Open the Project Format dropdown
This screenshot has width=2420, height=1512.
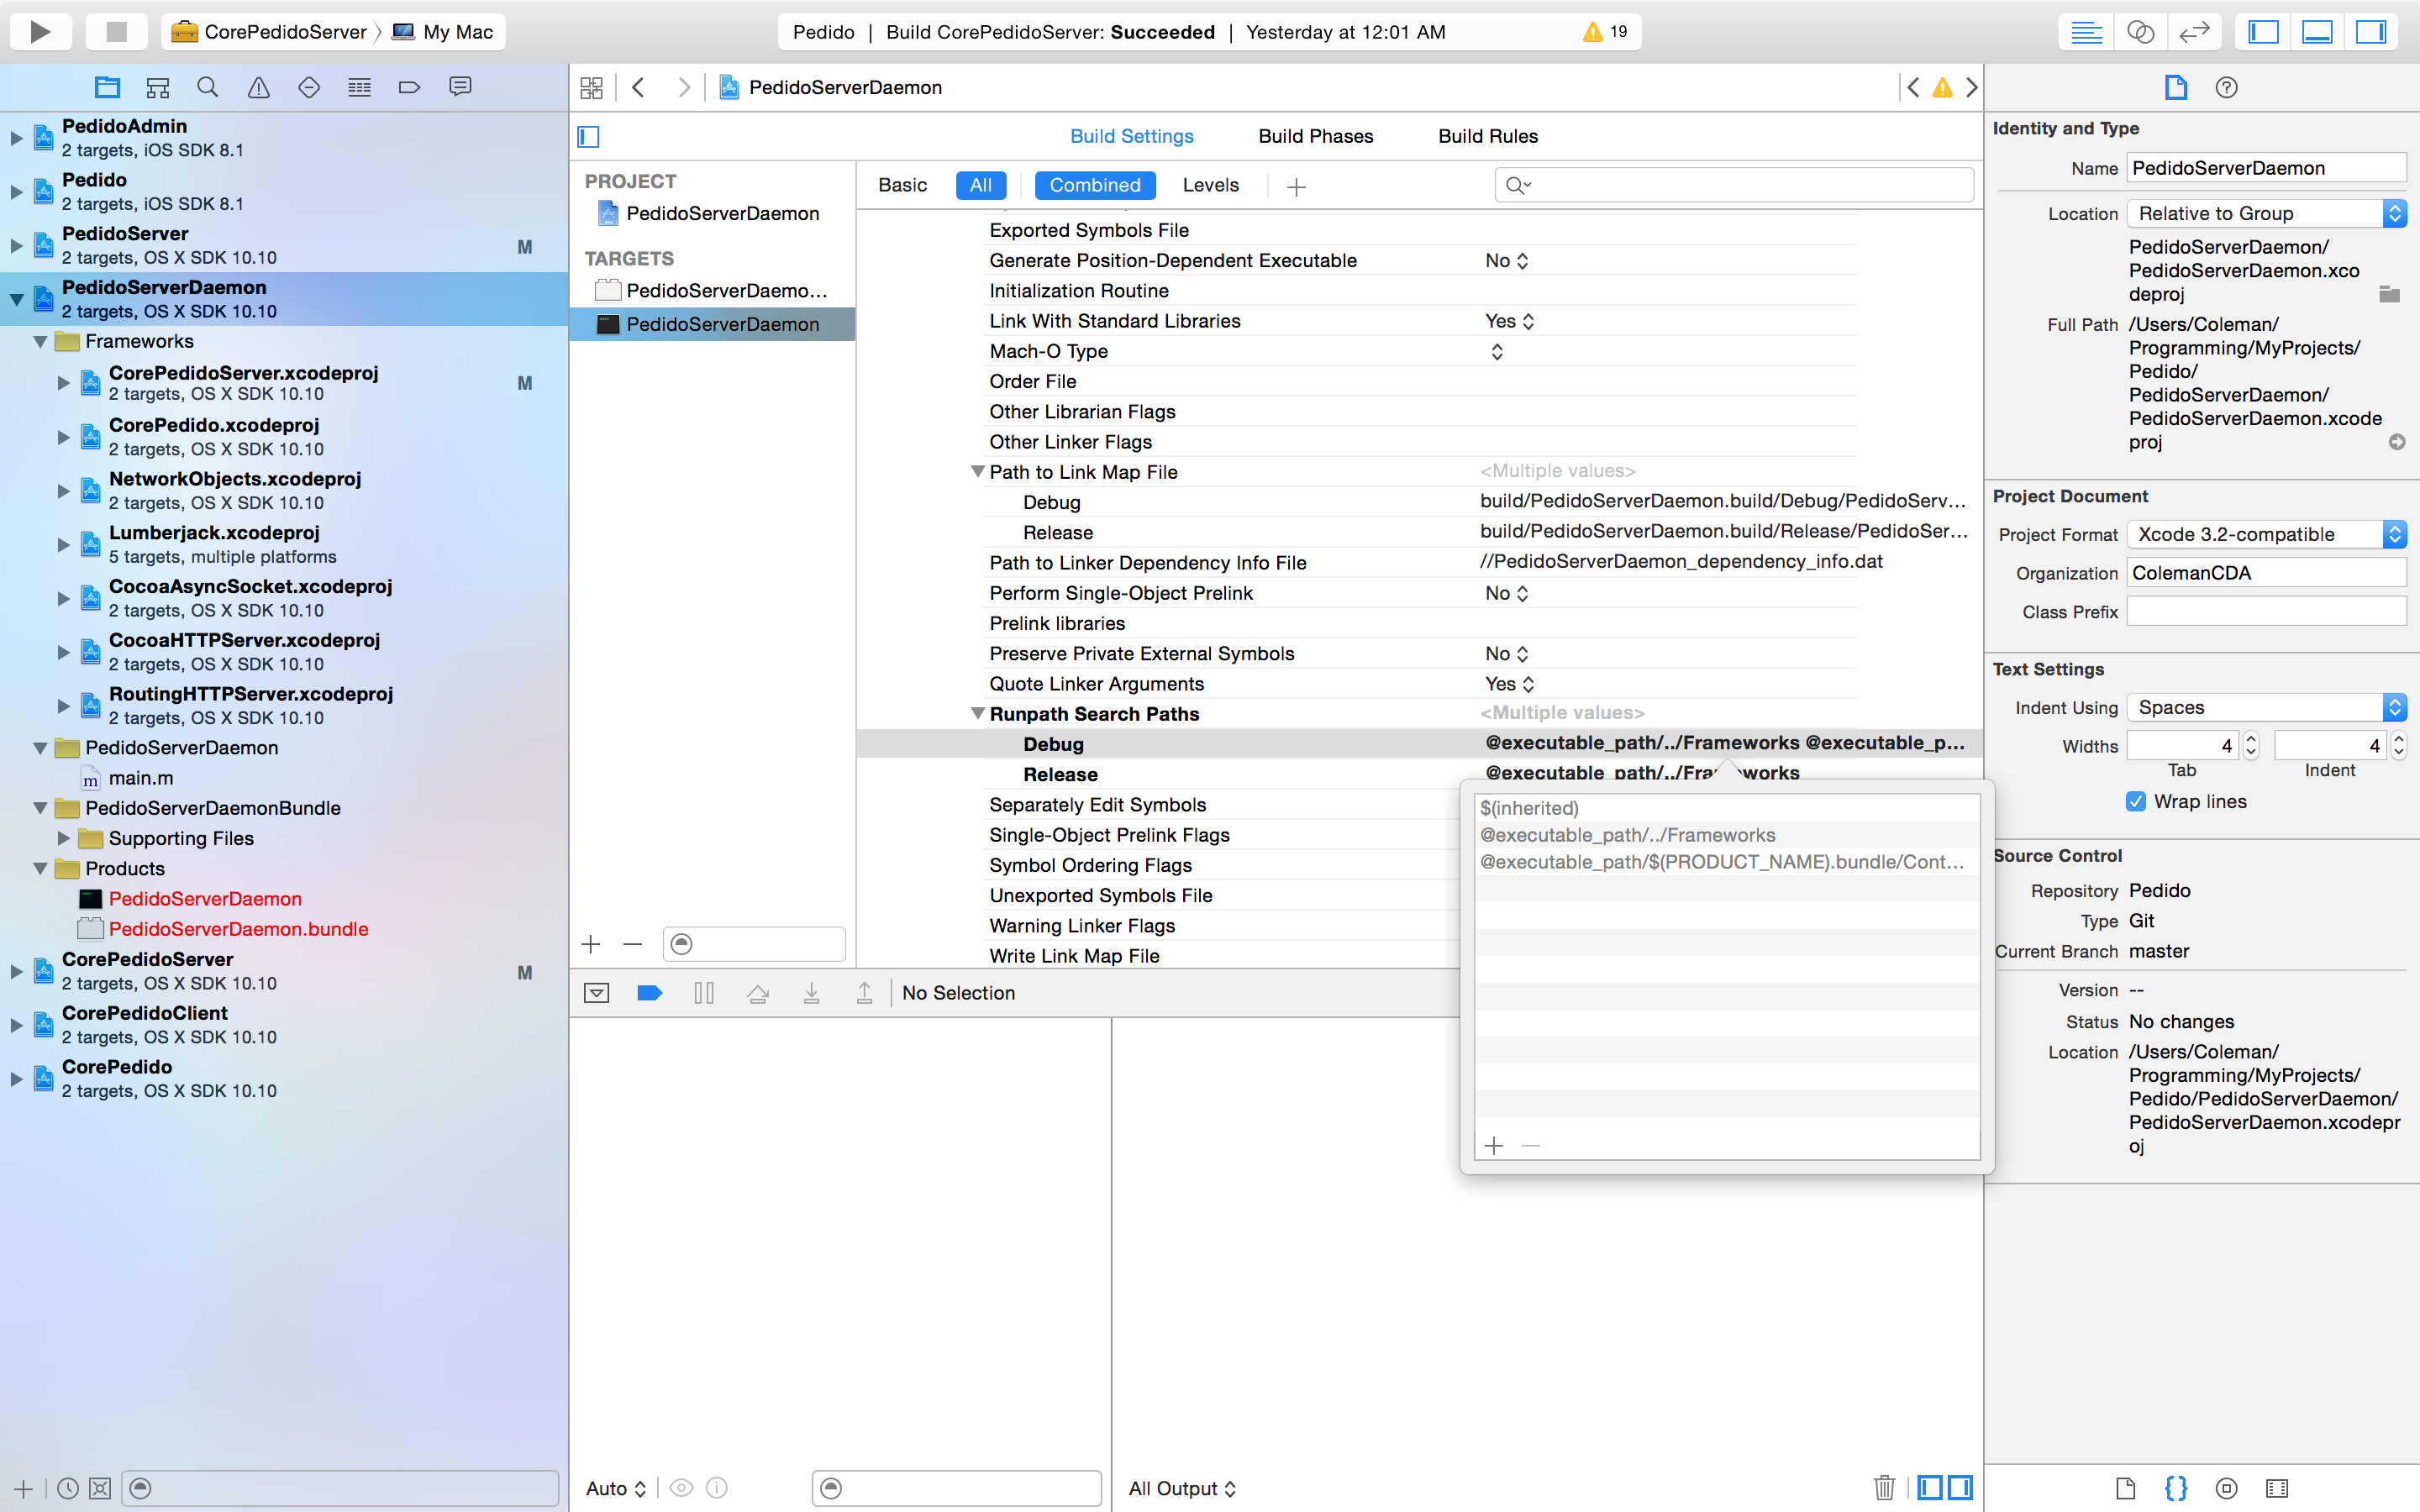coord(2266,535)
